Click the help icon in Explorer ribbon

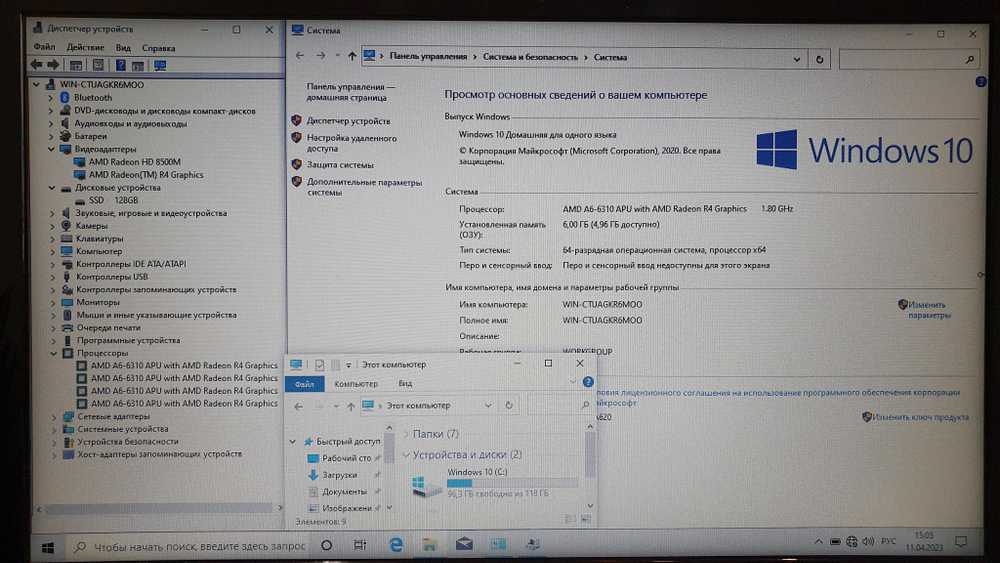tap(588, 382)
